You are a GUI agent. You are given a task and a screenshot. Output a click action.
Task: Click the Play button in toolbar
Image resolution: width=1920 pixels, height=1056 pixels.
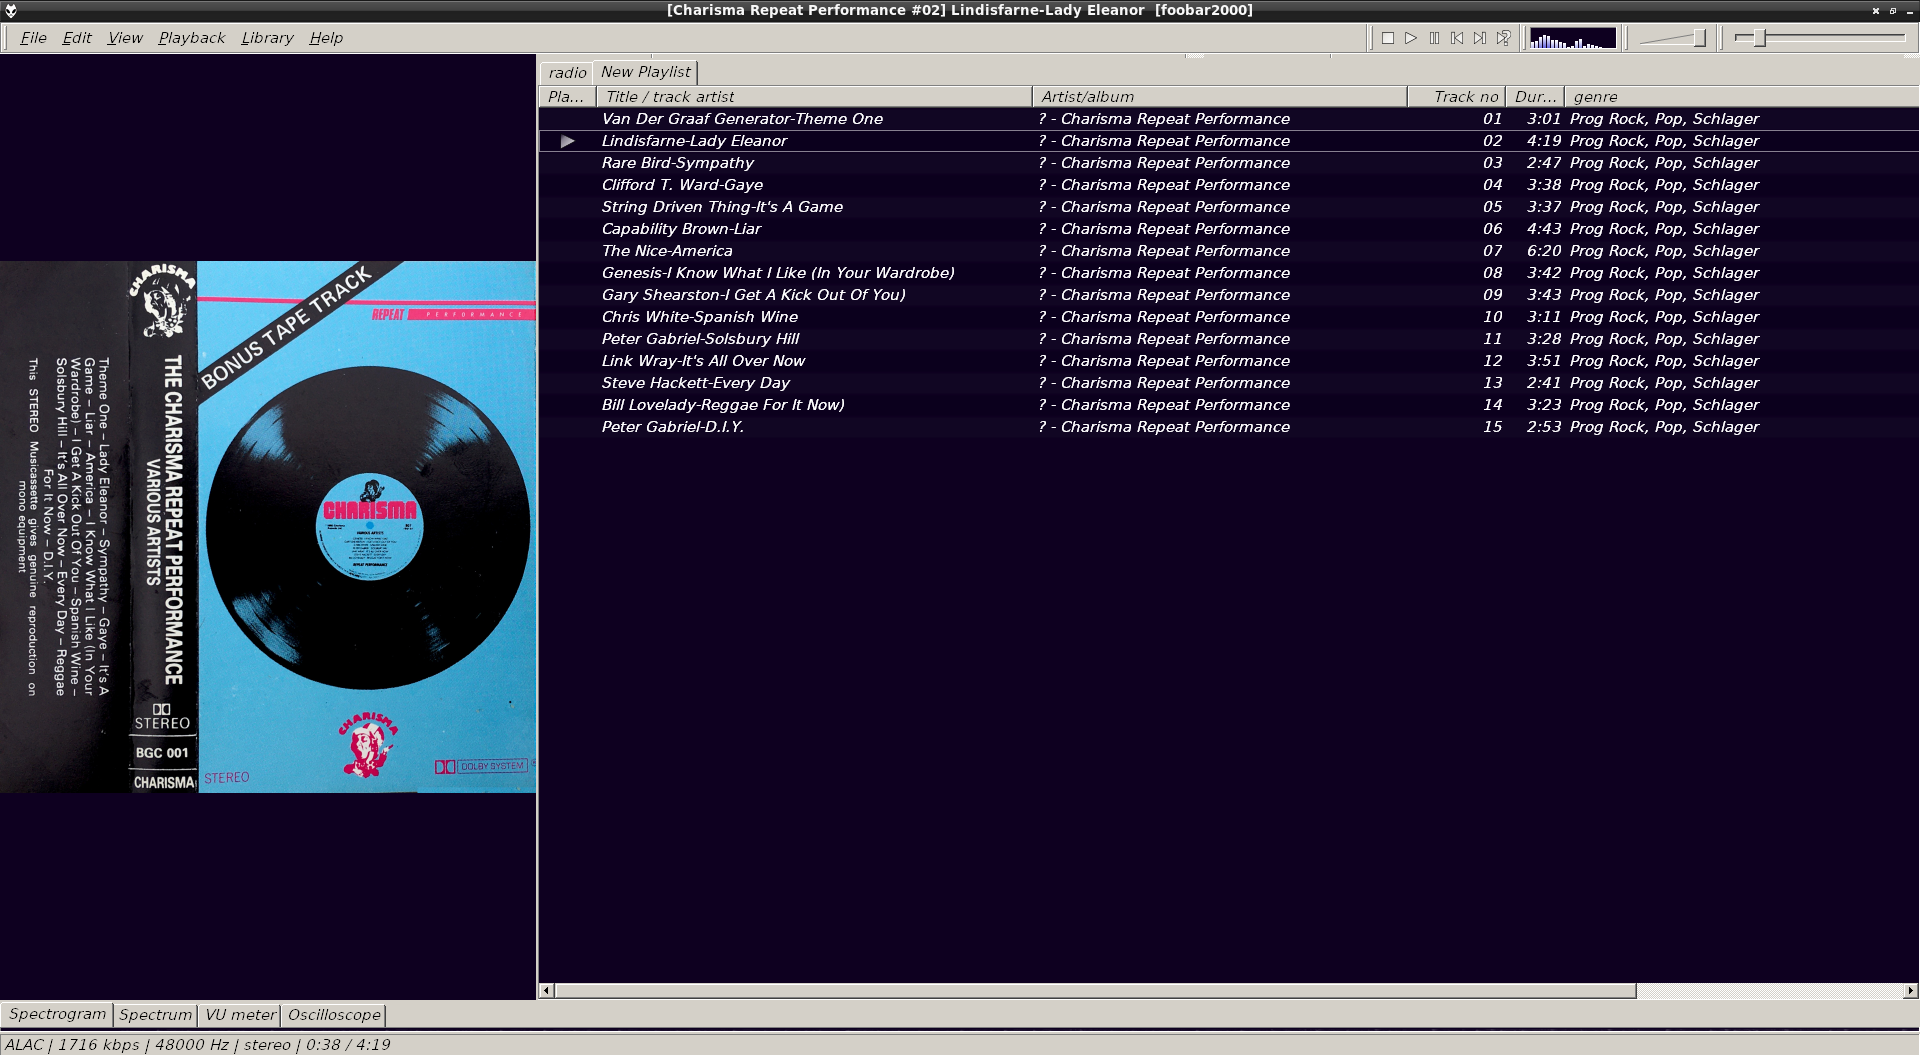point(1411,38)
